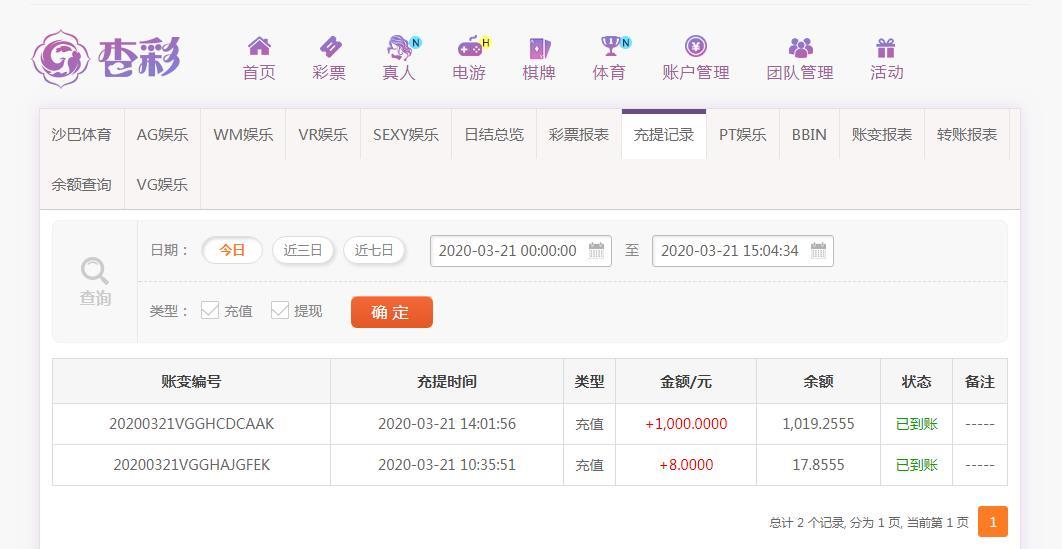Switch to the SEXY娱乐 tab
This screenshot has height=549, width=1062.
406,135
